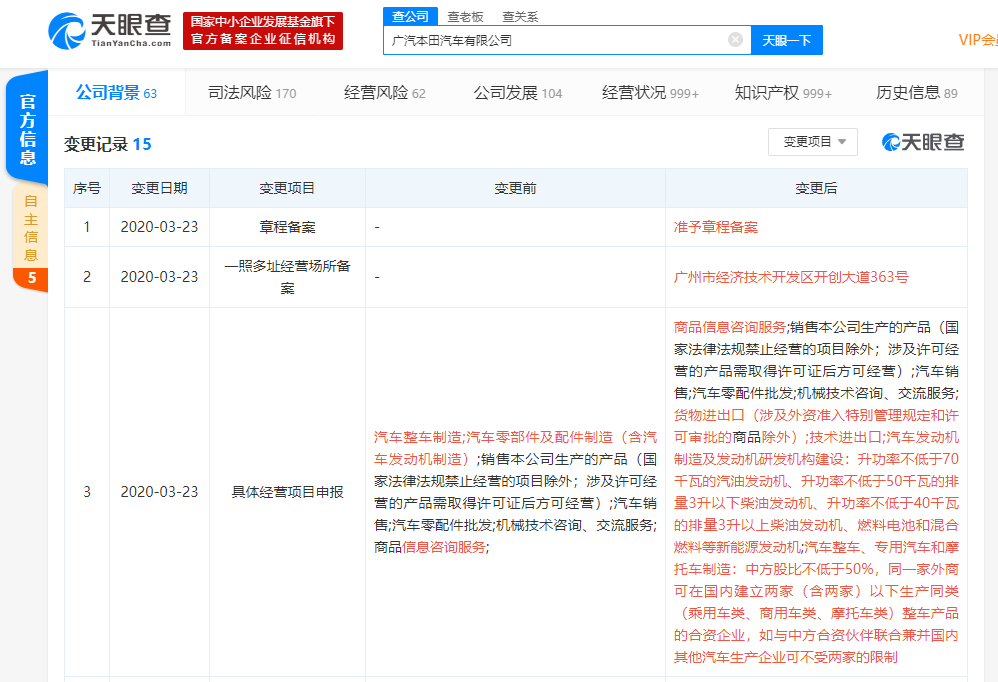Open the 公司发展 104 tab
This screenshot has width=998, height=682.
517,93
